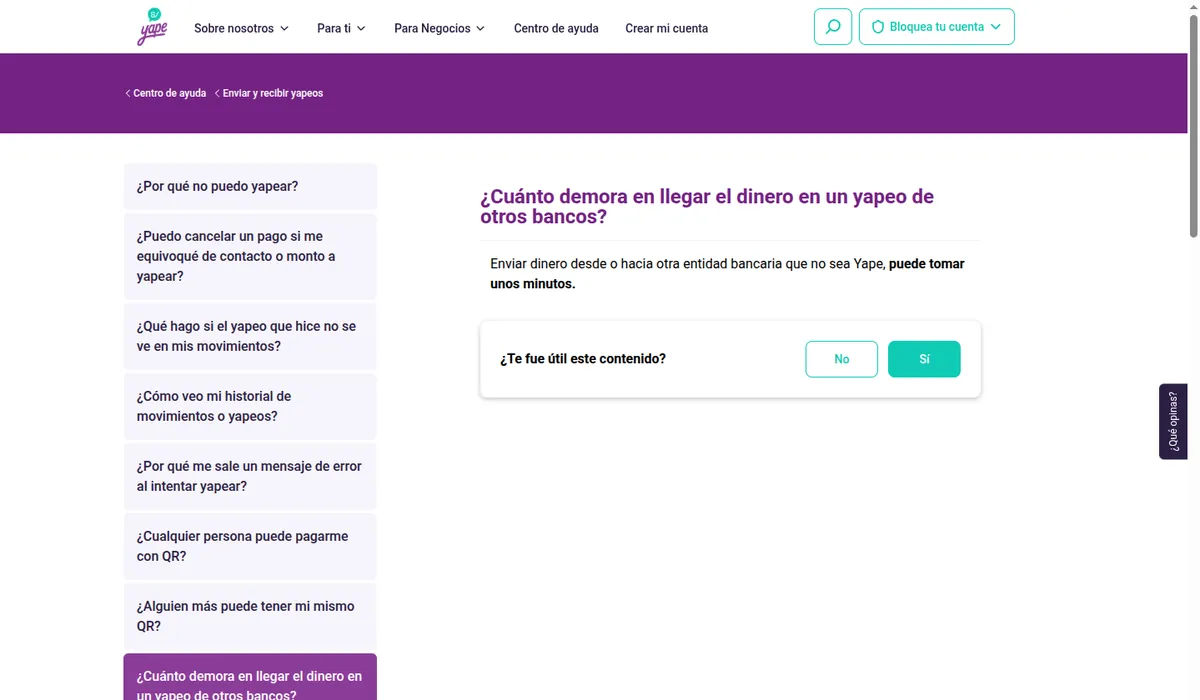Select the highlighted ¿Cuánto demora en llegar el dinero? item

pos(250,678)
